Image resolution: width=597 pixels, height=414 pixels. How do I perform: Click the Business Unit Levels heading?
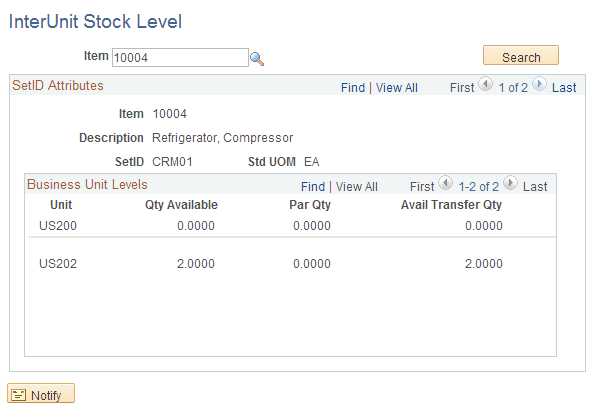coord(87,184)
